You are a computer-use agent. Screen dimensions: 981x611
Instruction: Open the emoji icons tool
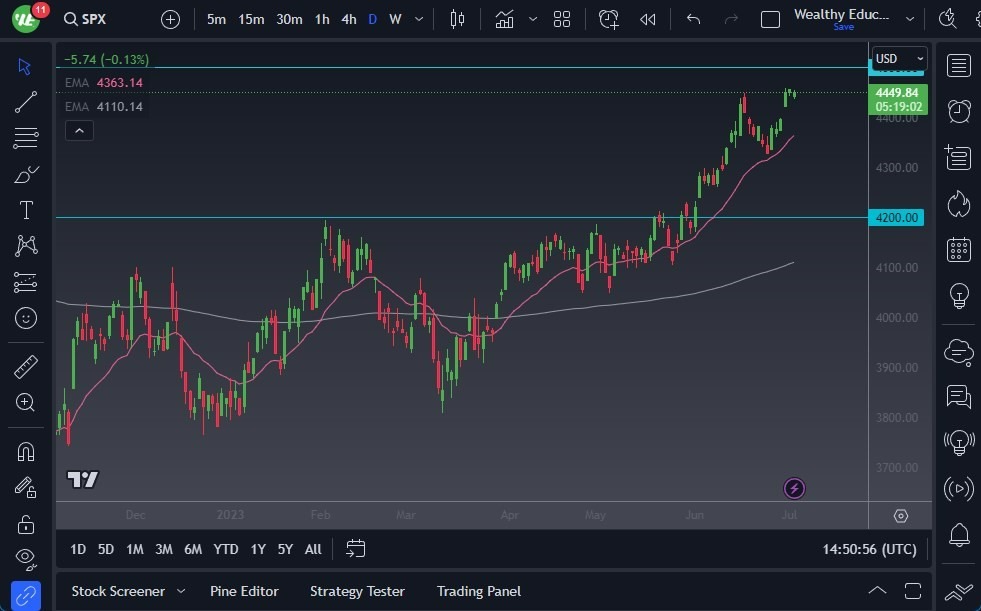point(26,318)
